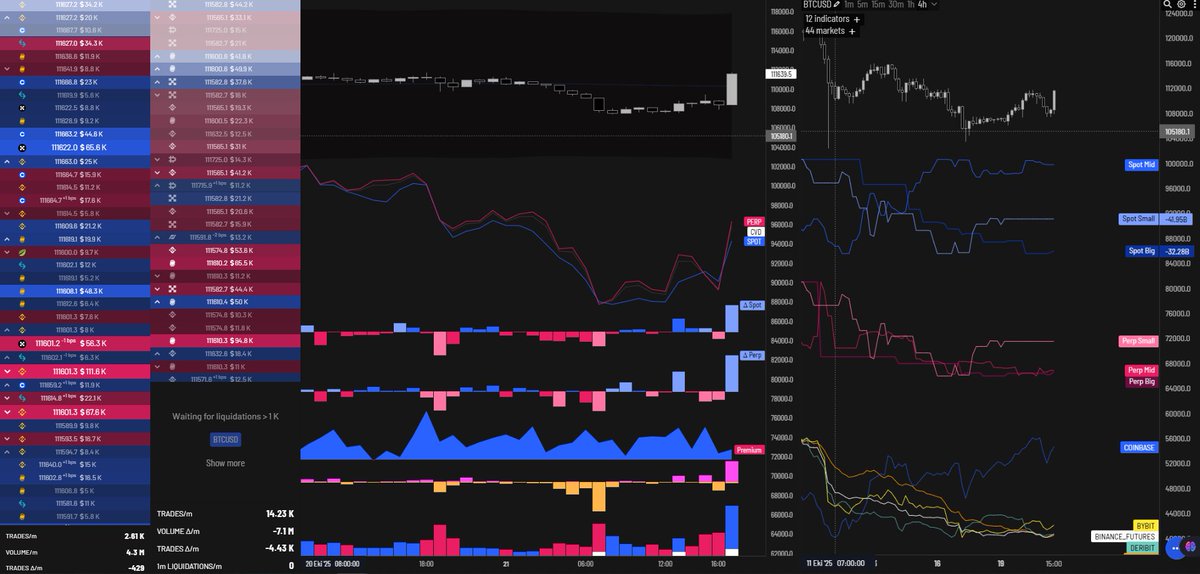Image resolution: width=1200 pixels, height=574 pixels.
Task: Click plus icon beside 12 indicators
Action: pos(857,18)
